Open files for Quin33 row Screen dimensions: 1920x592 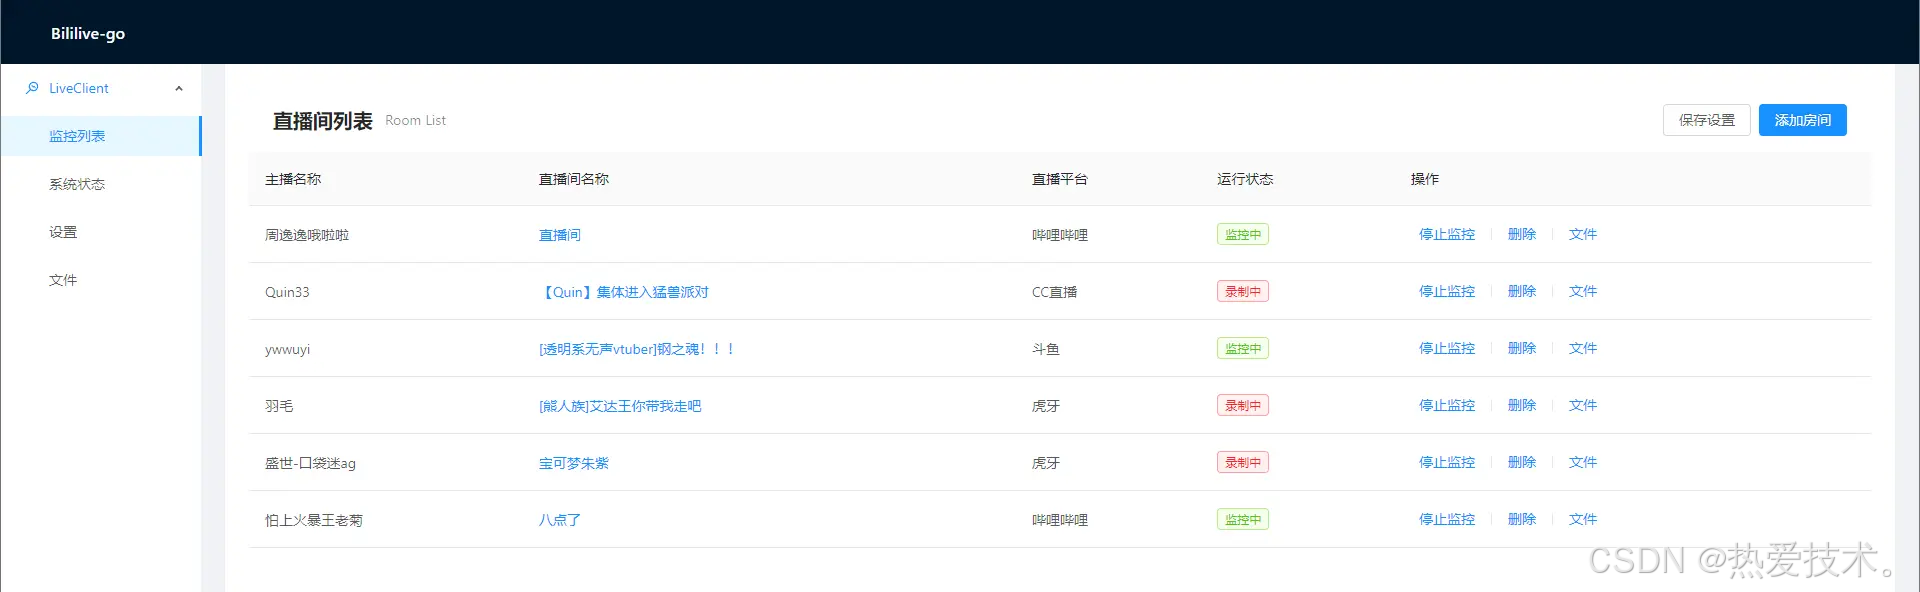[1583, 291]
